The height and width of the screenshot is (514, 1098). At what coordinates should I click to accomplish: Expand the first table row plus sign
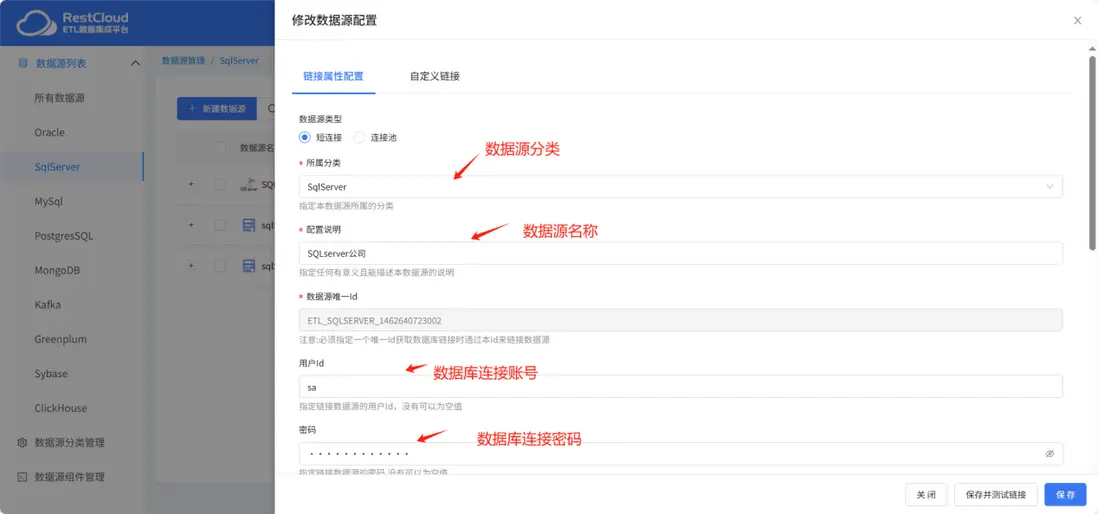pyautogui.click(x=190, y=184)
